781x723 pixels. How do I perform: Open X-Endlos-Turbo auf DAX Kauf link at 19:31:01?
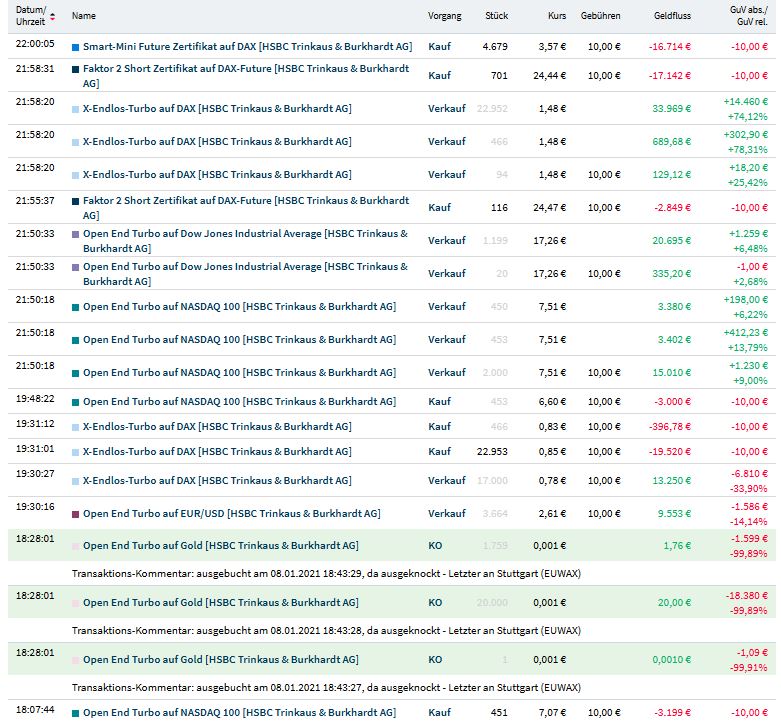coord(217,451)
